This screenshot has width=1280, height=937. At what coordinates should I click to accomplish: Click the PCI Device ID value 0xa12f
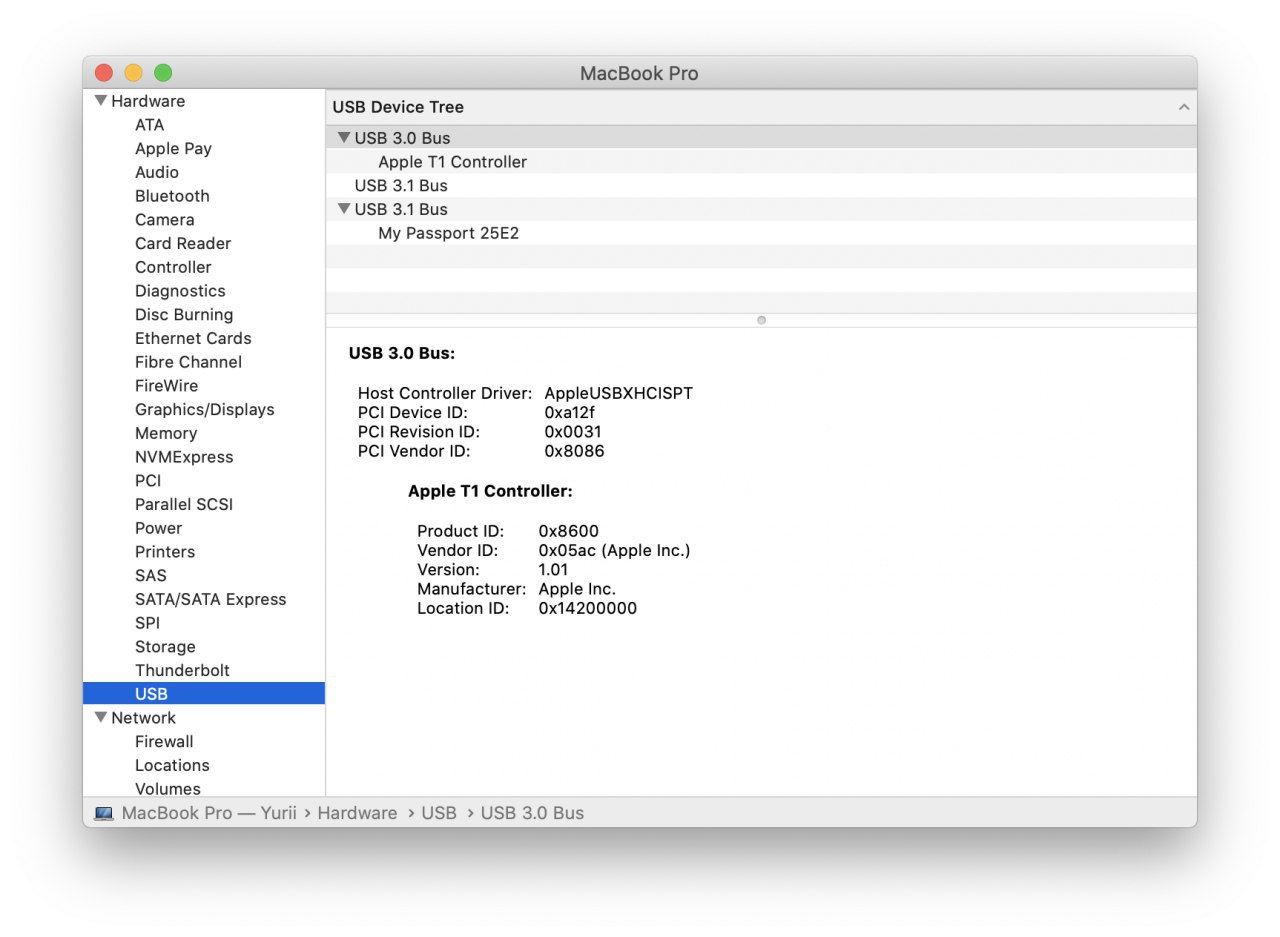(570, 413)
